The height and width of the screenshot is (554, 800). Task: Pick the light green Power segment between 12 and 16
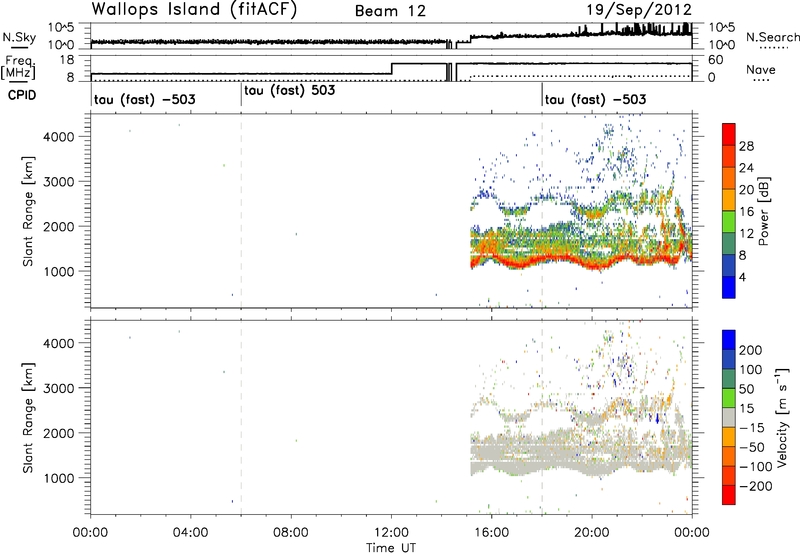[x=729, y=222]
